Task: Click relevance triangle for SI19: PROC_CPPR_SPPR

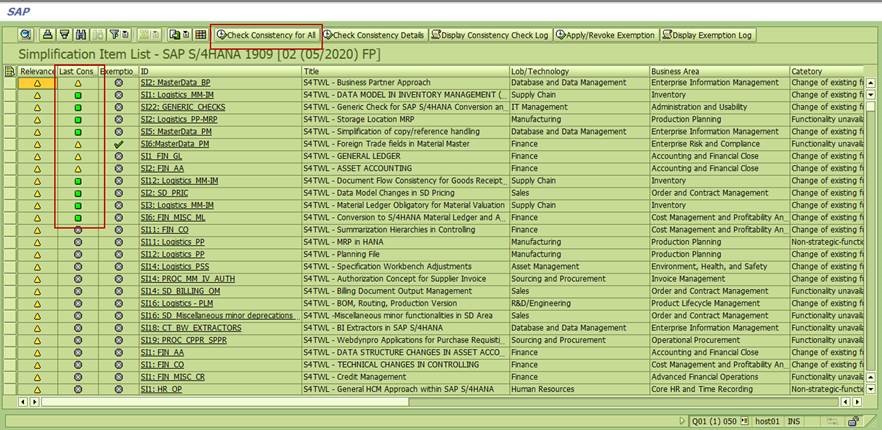Action: [x=37, y=340]
